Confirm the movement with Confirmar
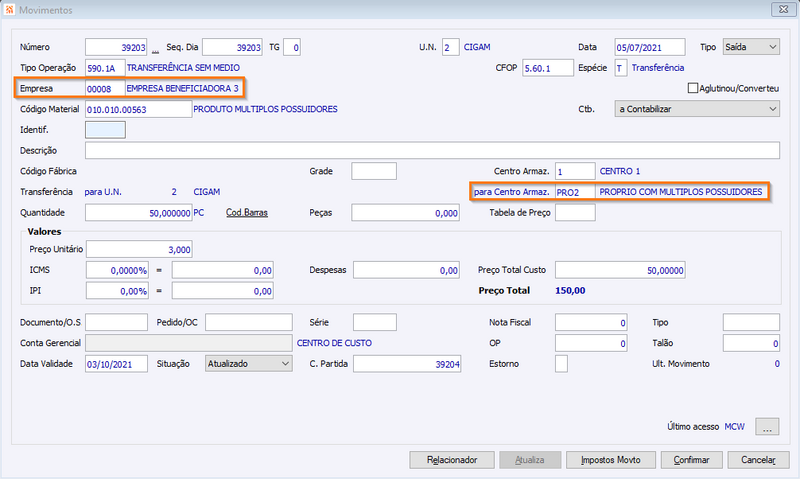800x479 pixels. tap(691, 460)
